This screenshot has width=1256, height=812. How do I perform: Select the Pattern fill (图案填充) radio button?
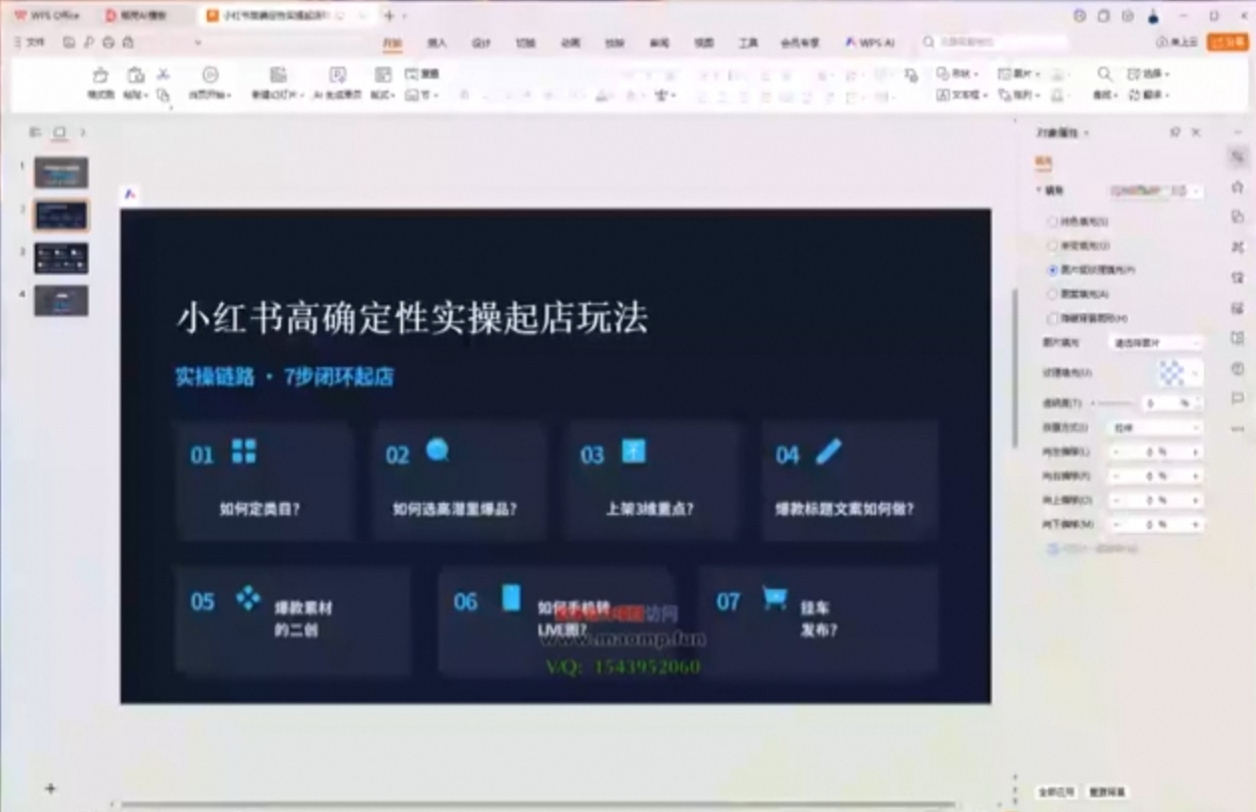pyautogui.click(x=1052, y=294)
